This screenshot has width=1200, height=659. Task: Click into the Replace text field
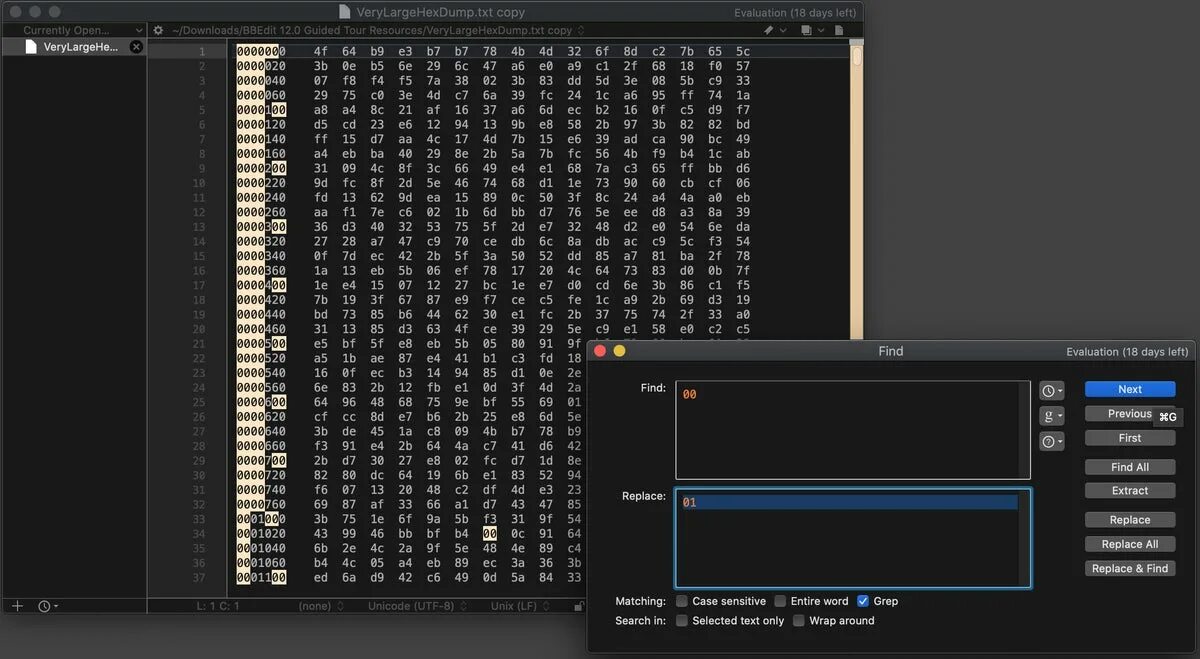[853, 538]
